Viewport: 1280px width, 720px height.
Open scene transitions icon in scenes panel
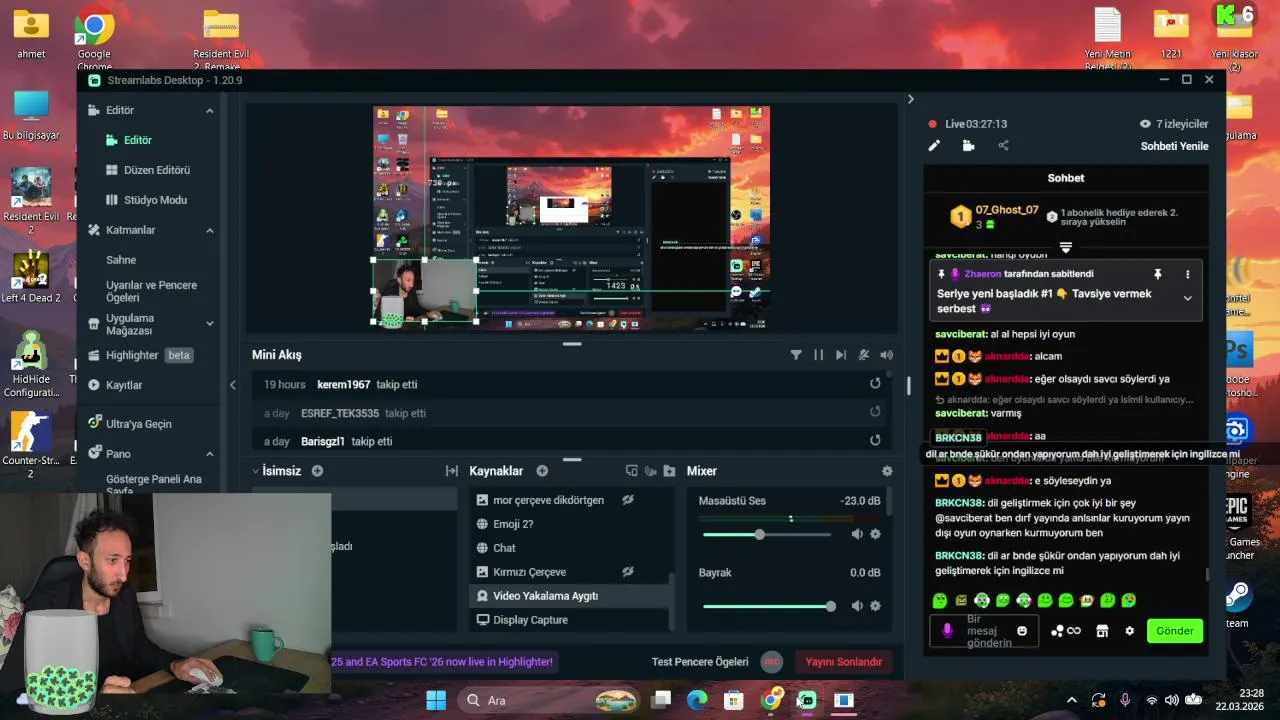[x=452, y=471]
